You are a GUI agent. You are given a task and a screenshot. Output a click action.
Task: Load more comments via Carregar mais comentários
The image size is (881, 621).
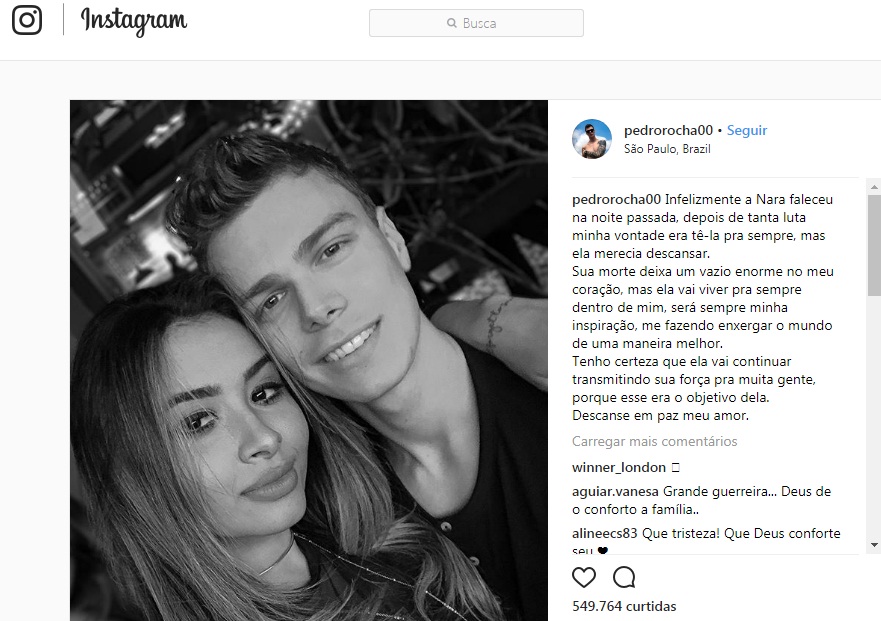click(655, 441)
